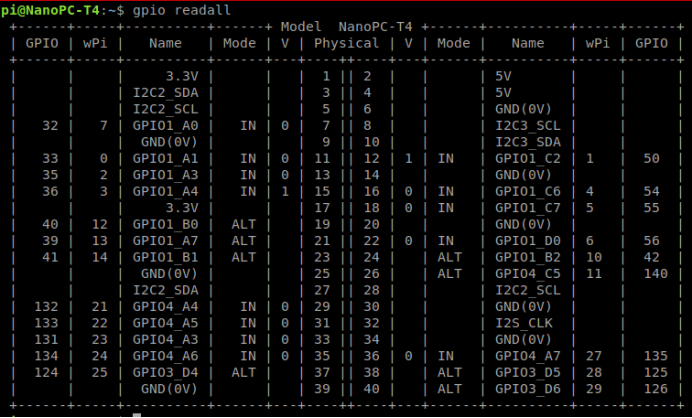Select the I2C3_SCL pin name
The height and width of the screenshot is (418, 692).
[528, 126]
